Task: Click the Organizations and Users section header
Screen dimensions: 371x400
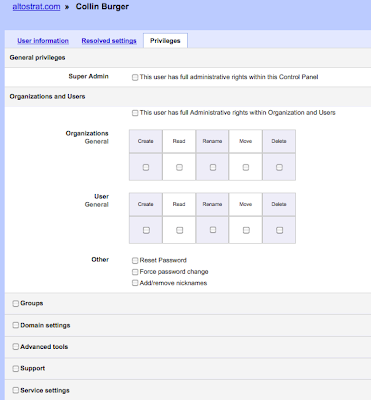Action: tap(47, 96)
